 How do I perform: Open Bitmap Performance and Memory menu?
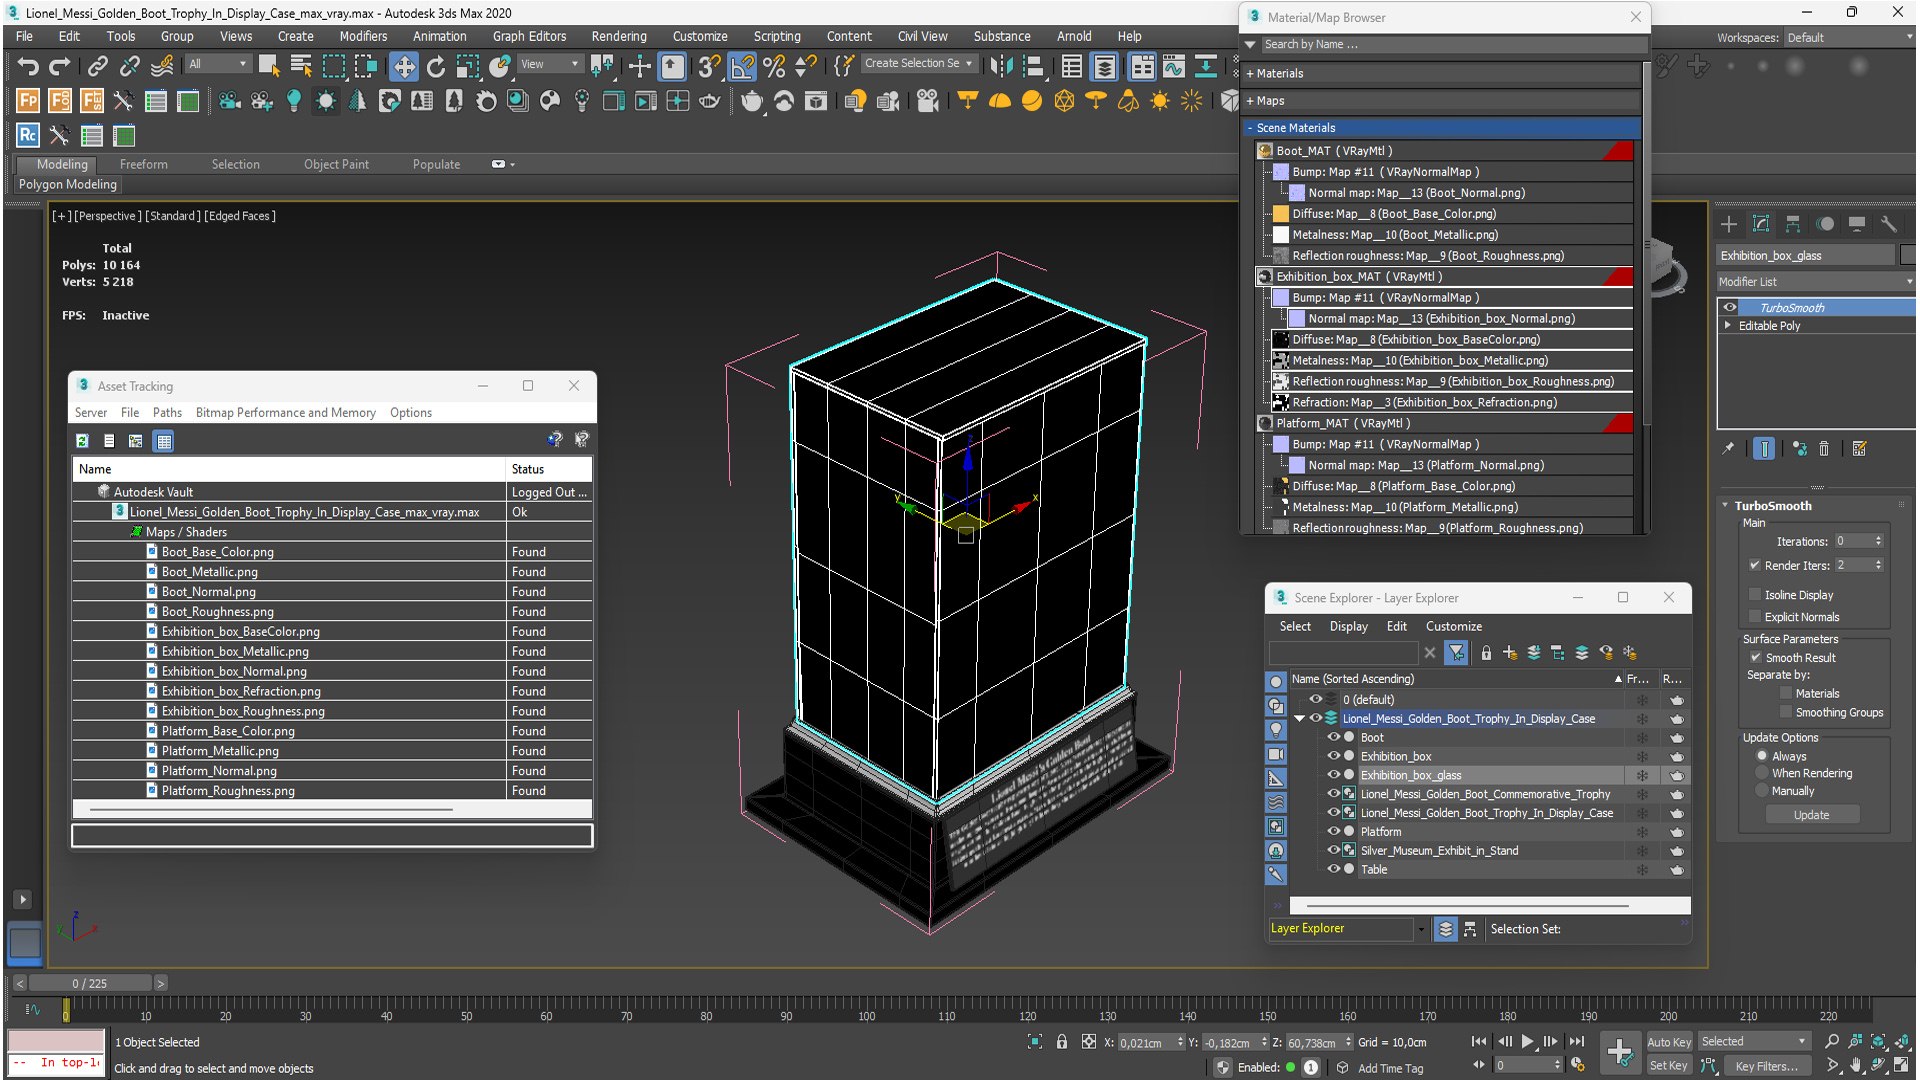[x=286, y=413]
